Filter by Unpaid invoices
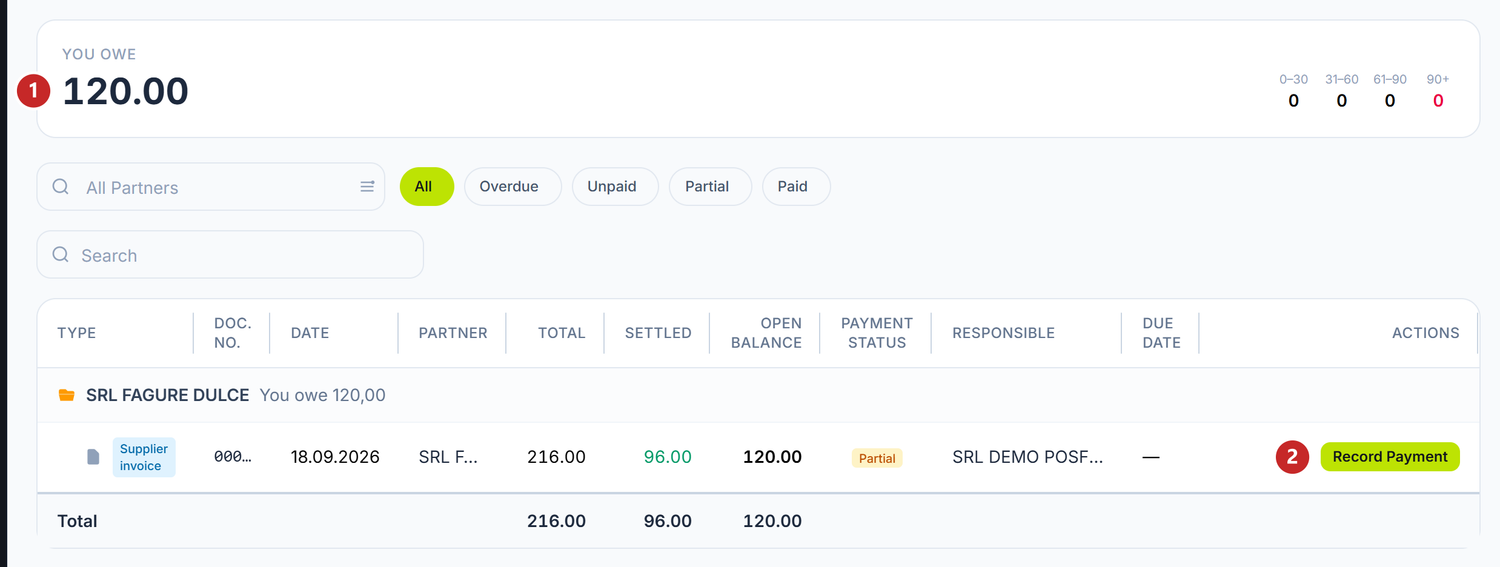 [615, 187]
